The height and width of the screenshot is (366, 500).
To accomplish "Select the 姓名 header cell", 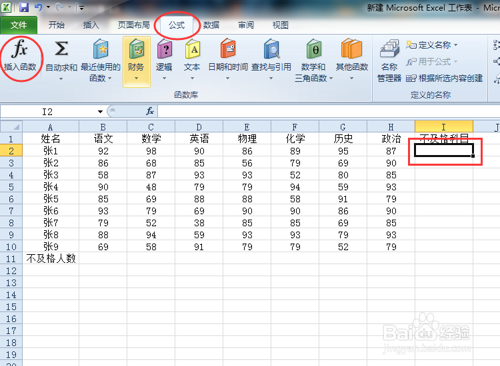I will pos(51,139).
